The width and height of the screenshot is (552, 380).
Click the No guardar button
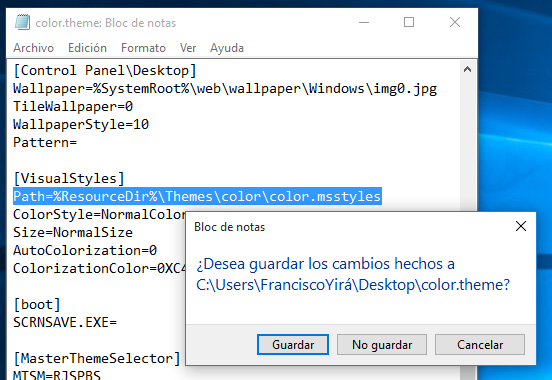(x=382, y=344)
